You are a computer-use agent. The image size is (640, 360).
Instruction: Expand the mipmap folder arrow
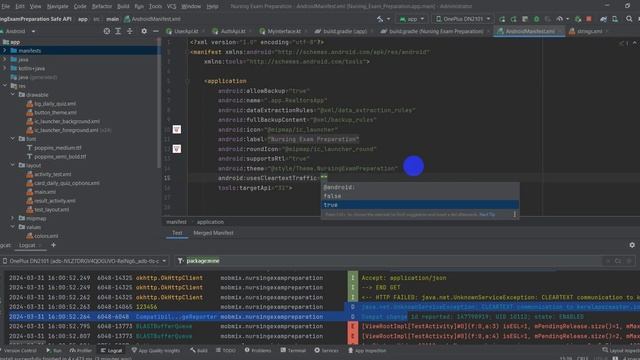[13, 218]
